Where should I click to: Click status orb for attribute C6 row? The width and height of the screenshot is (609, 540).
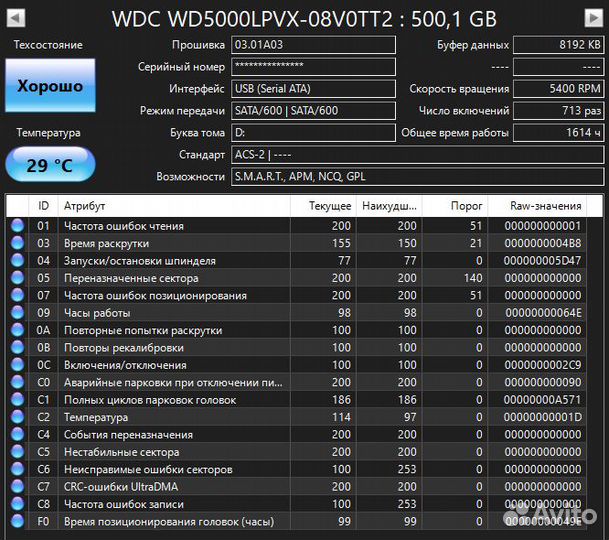pyautogui.click(x=17, y=469)
